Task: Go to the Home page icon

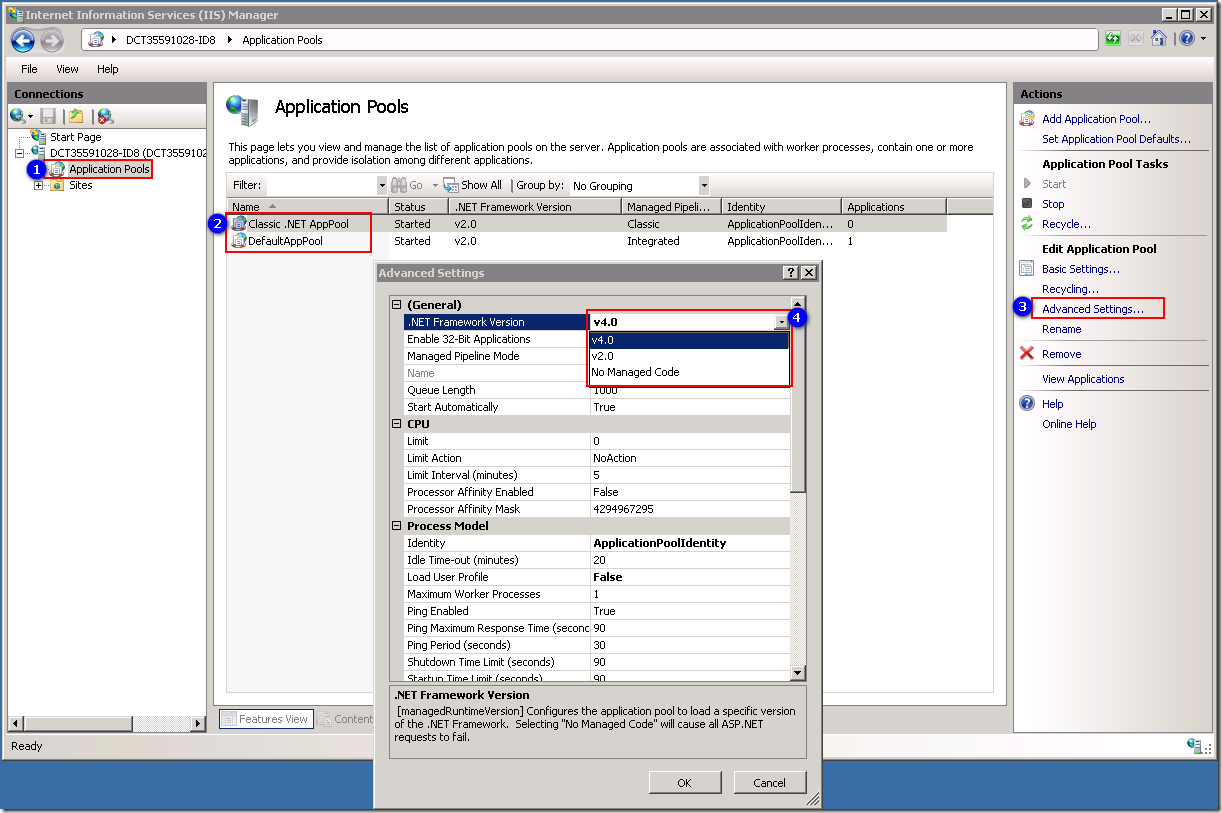Action: point(1158,39)
